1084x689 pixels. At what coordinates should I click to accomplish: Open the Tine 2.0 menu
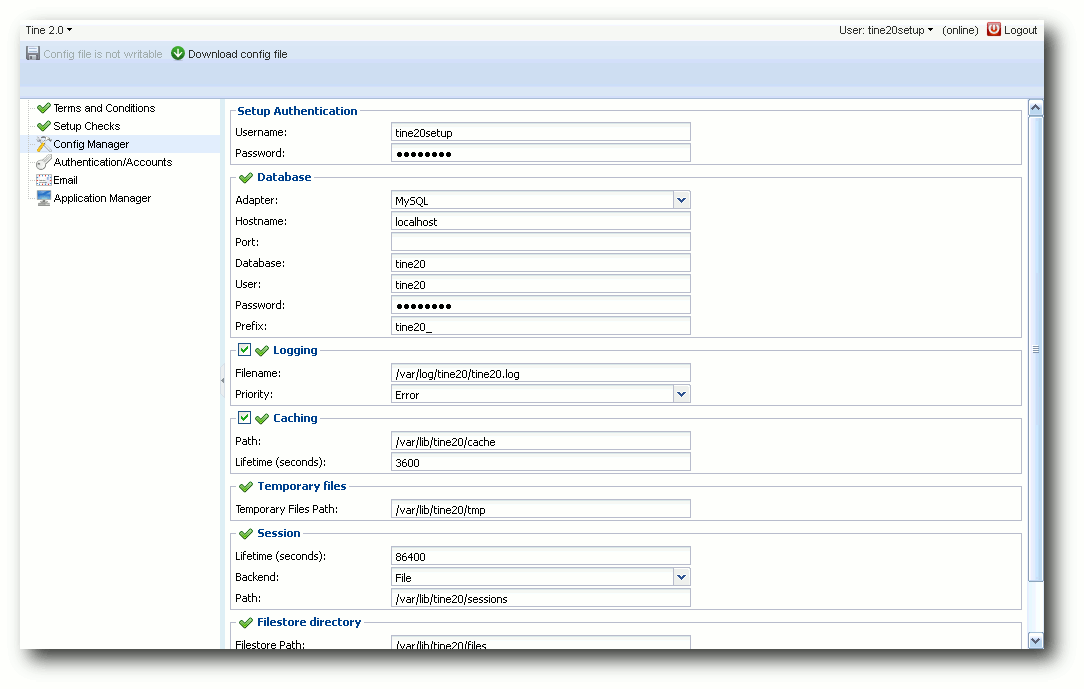[x=48, y=30]
